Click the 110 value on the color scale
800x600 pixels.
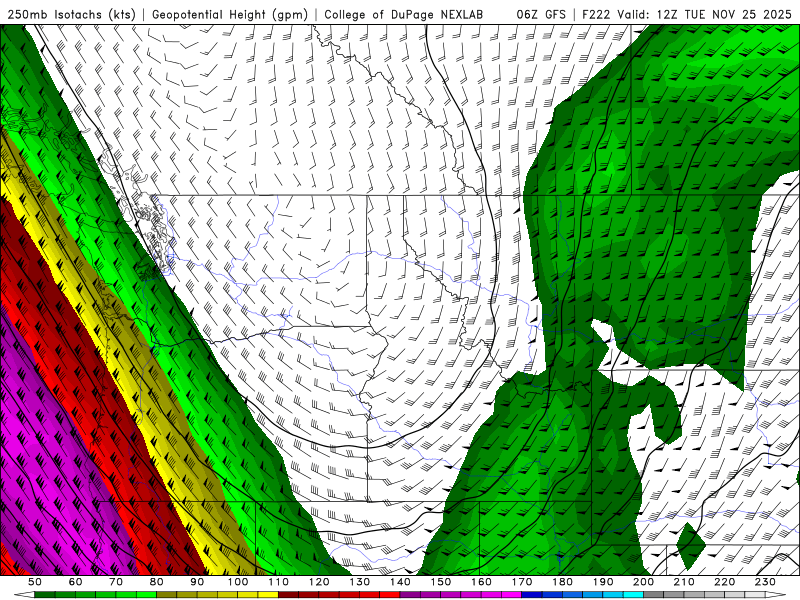click(279, 582)
